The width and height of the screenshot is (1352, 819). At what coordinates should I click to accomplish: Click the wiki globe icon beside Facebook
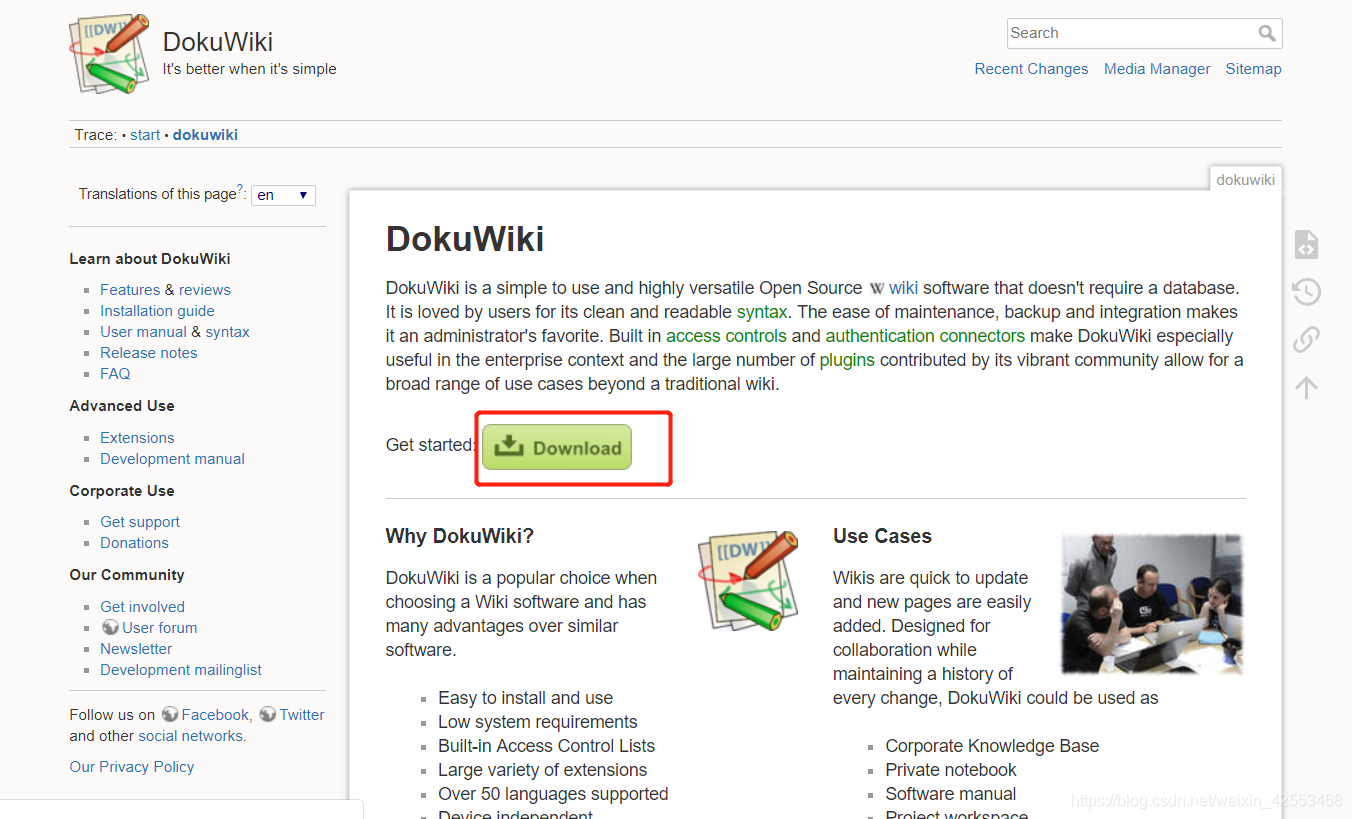(x=171, y=714)
